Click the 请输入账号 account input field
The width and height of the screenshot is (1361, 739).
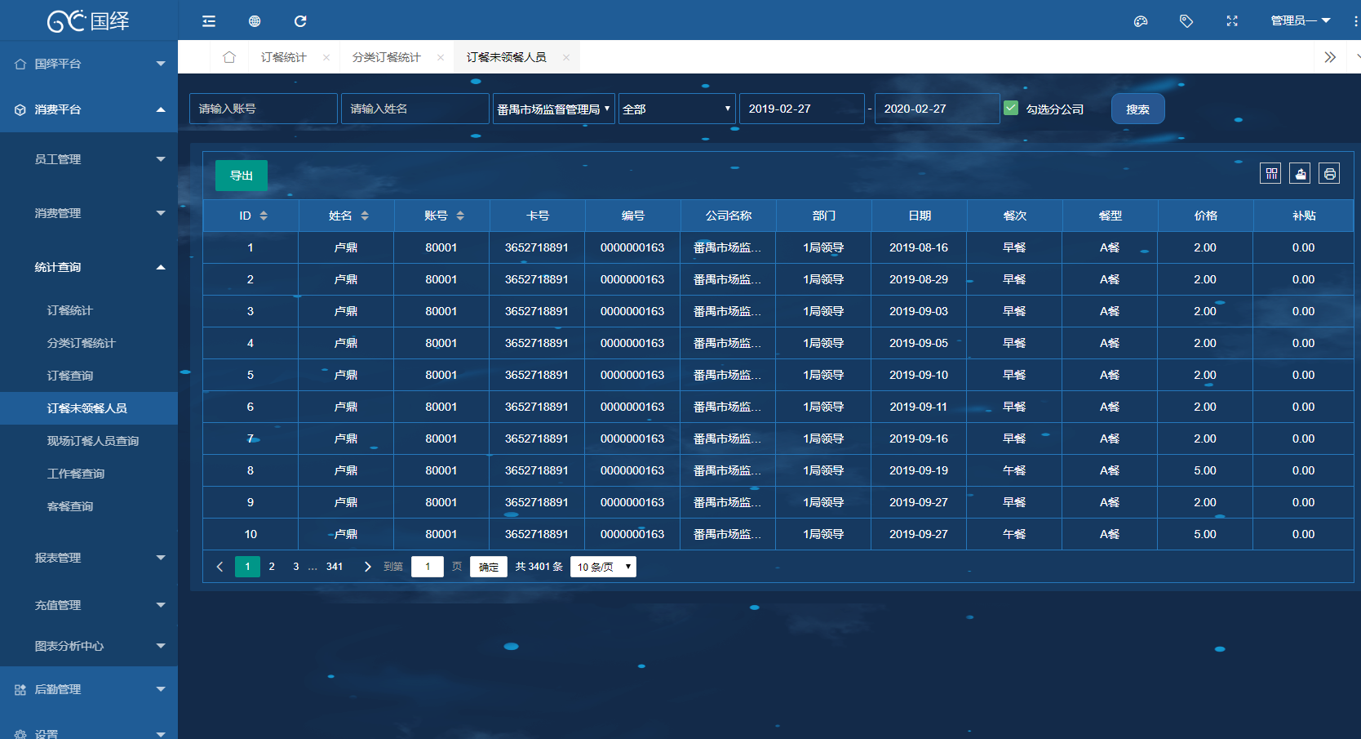[x=263, y=109]
